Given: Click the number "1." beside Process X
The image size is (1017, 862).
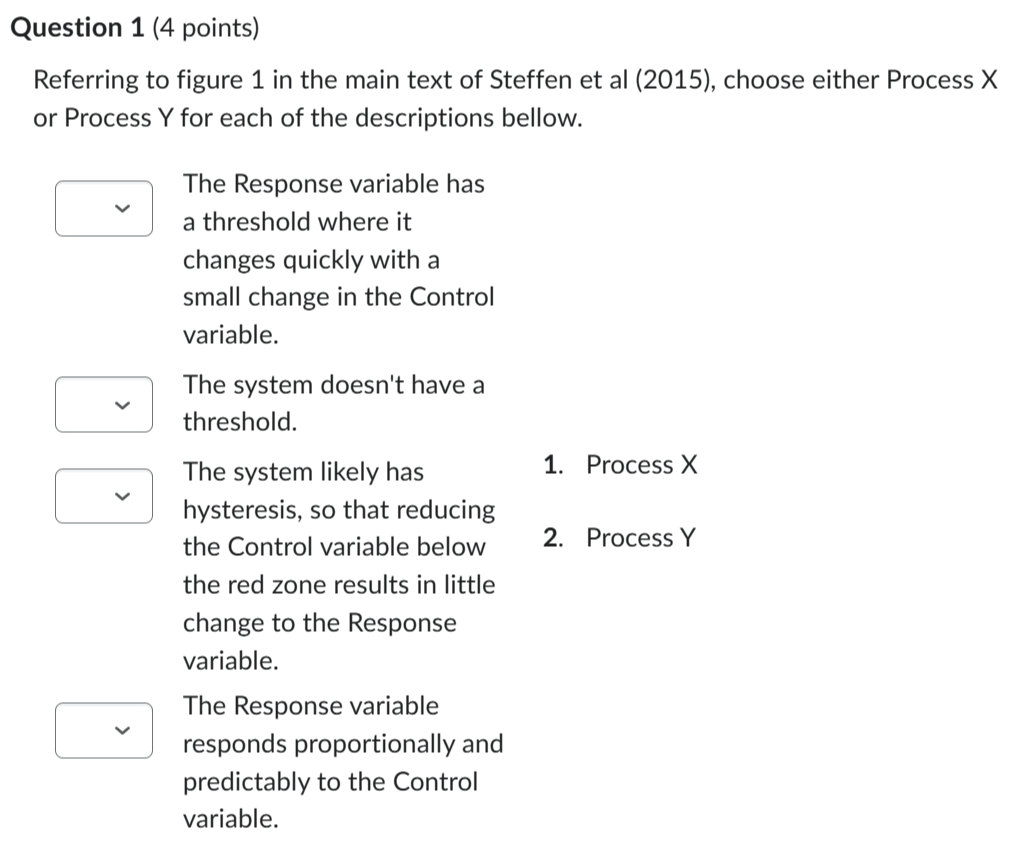Looking at the screenshot, I should pos(551,464).
